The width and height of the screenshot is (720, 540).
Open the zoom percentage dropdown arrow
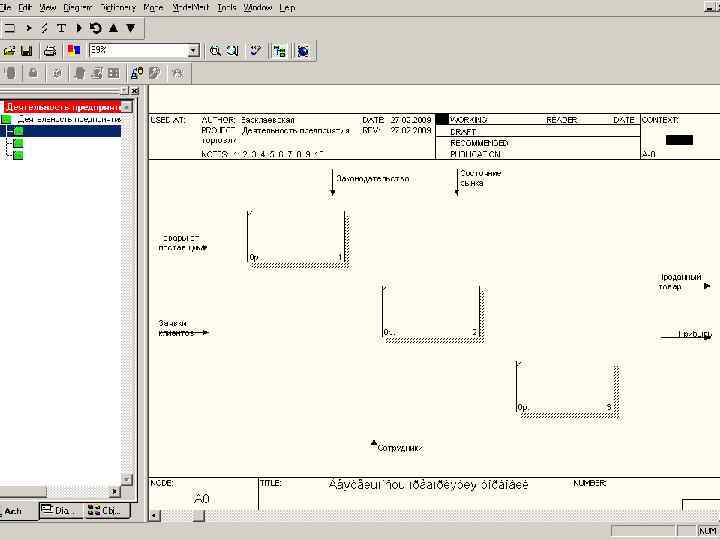[194, 51]
